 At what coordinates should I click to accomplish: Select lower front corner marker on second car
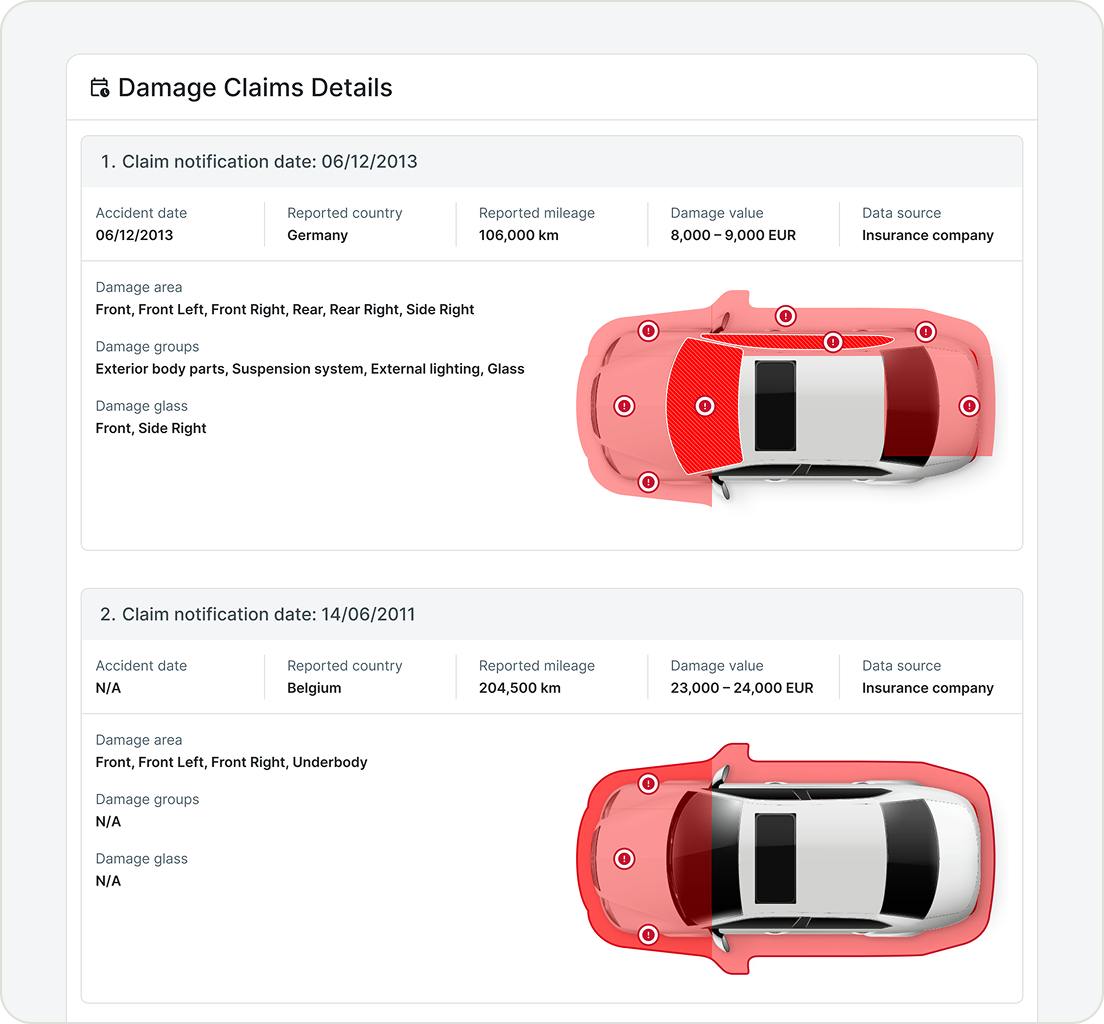[648, 936]
